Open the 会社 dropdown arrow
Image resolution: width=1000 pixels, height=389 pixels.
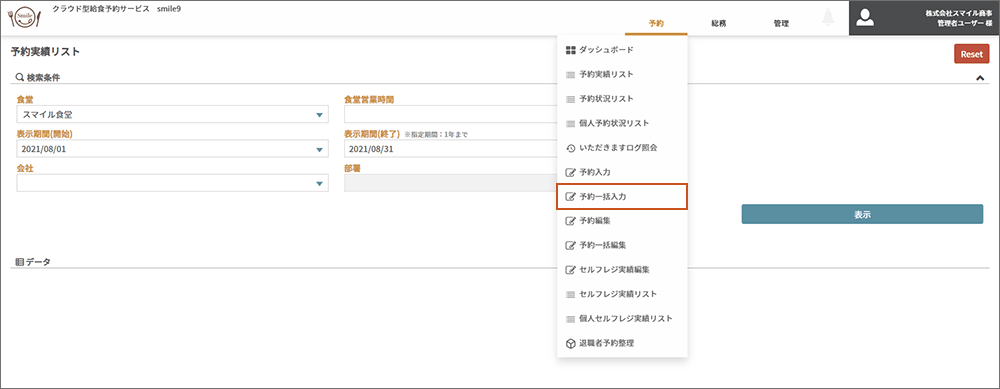click(x=320, y=184)
